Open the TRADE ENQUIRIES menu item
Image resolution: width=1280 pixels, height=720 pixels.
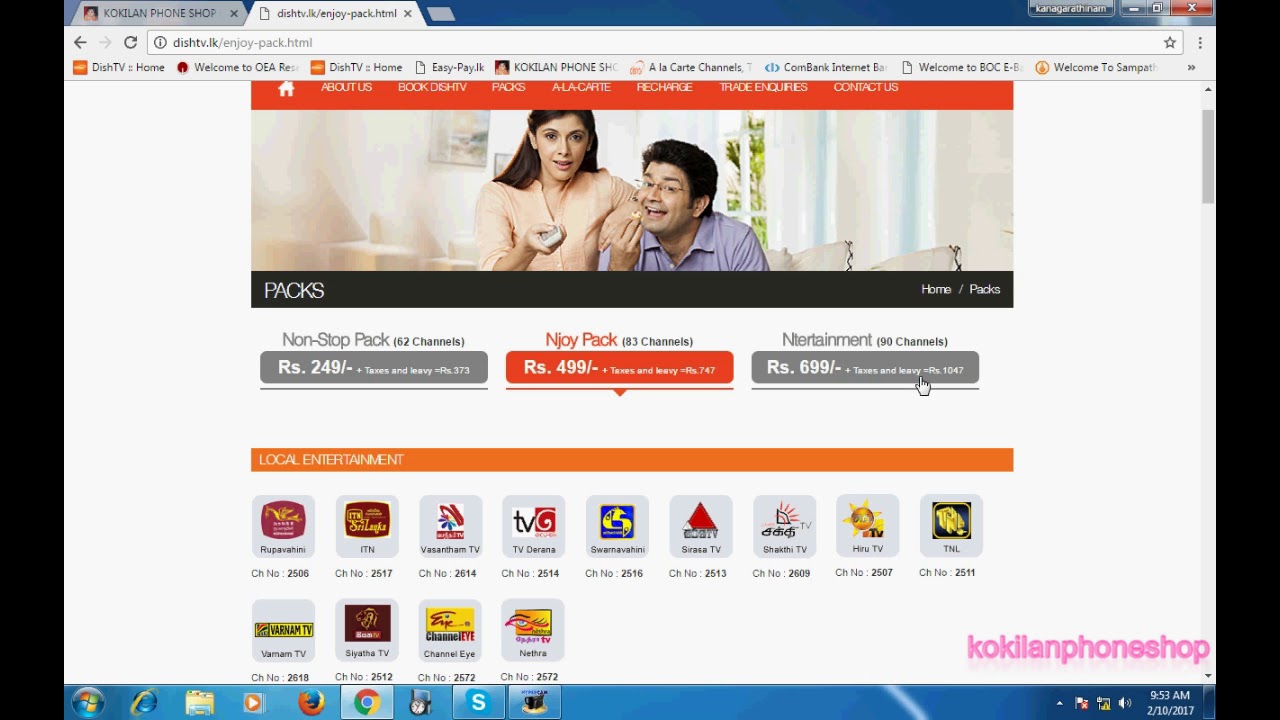click(x=763, y=87)
